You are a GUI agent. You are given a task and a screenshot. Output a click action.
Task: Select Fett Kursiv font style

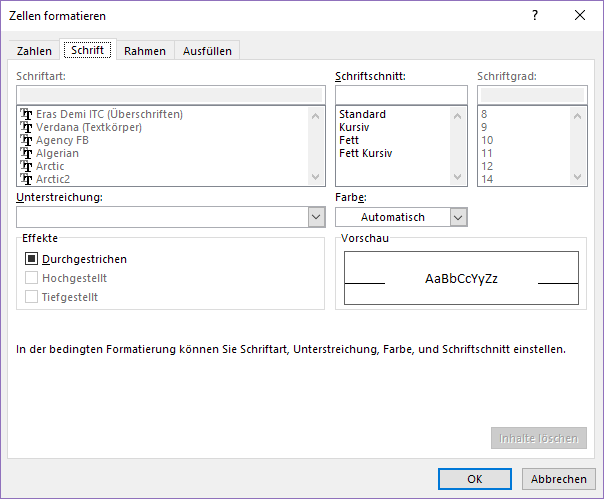coord(366,153)
